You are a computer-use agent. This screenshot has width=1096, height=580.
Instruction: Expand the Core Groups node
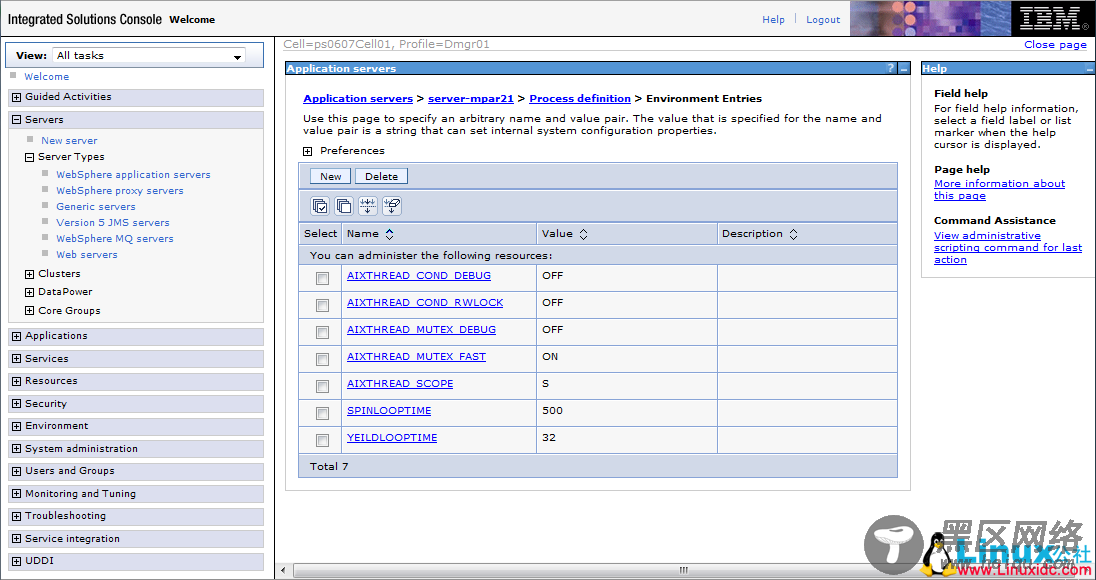tap(29, 311)
